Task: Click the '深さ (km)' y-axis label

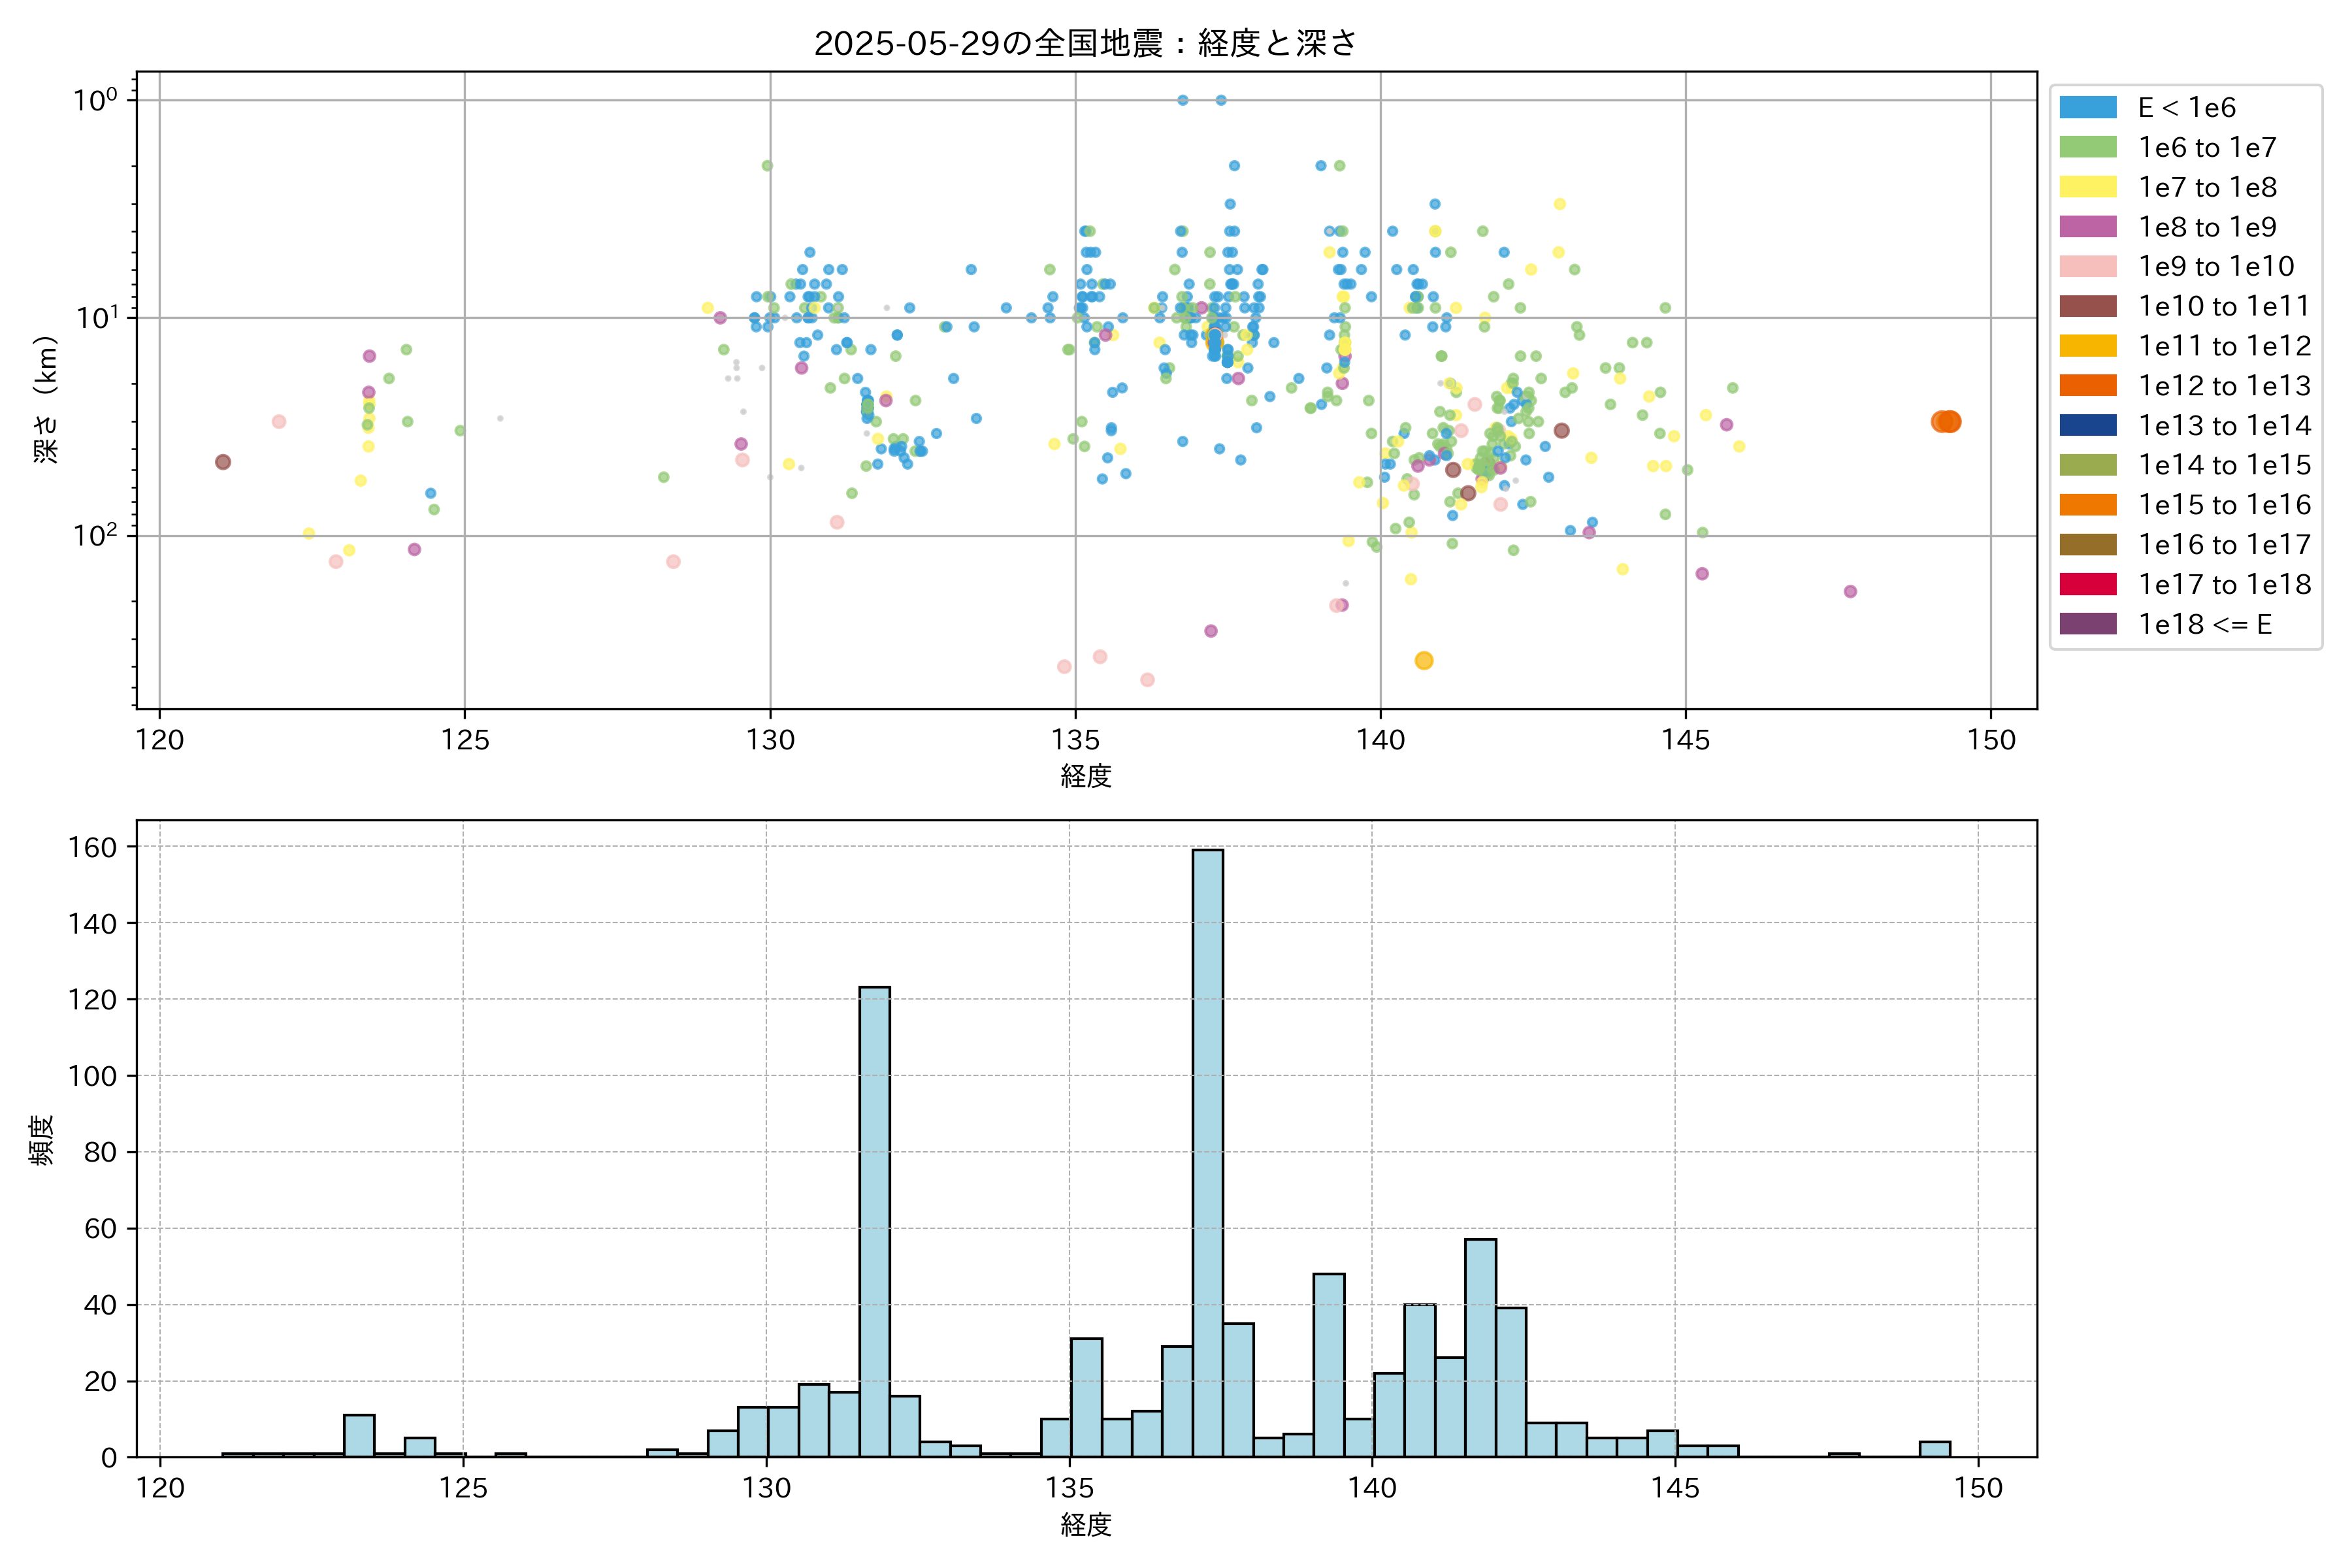Action: (46, 400)
